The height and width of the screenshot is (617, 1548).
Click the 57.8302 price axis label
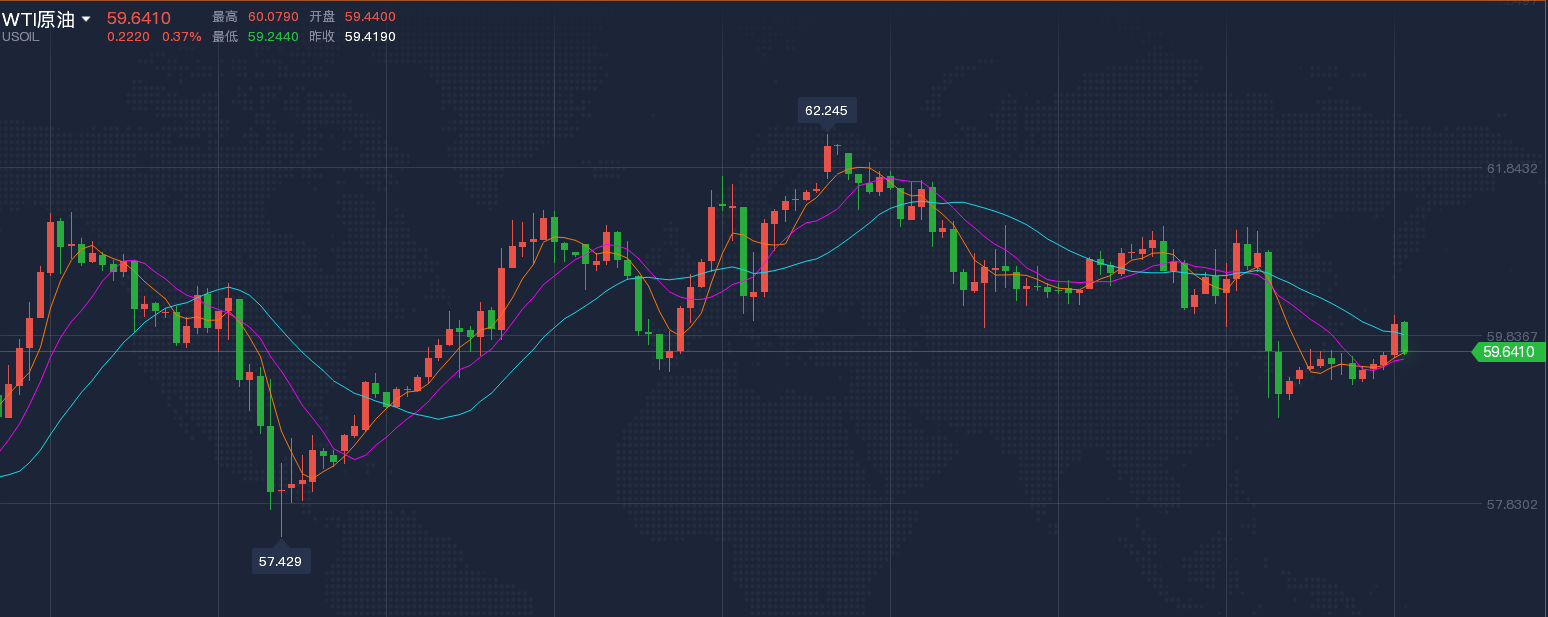point(1512,504)
